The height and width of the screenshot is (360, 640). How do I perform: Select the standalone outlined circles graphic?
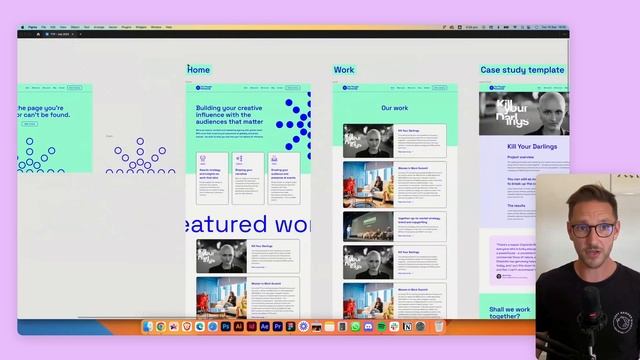(x=140, y=156)
